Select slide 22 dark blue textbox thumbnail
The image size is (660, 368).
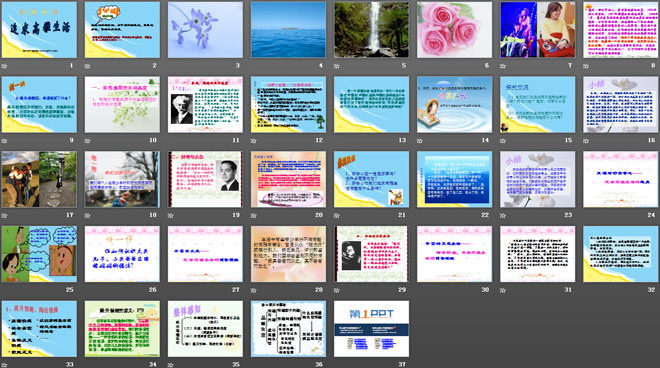point(455,179)
